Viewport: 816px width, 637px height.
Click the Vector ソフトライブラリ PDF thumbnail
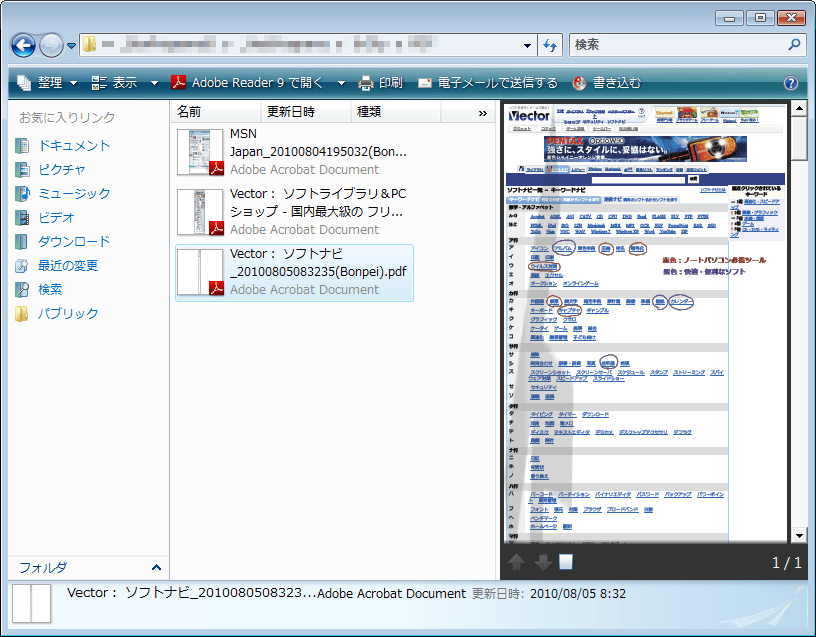pyautogui.click(x=200, y=212)
